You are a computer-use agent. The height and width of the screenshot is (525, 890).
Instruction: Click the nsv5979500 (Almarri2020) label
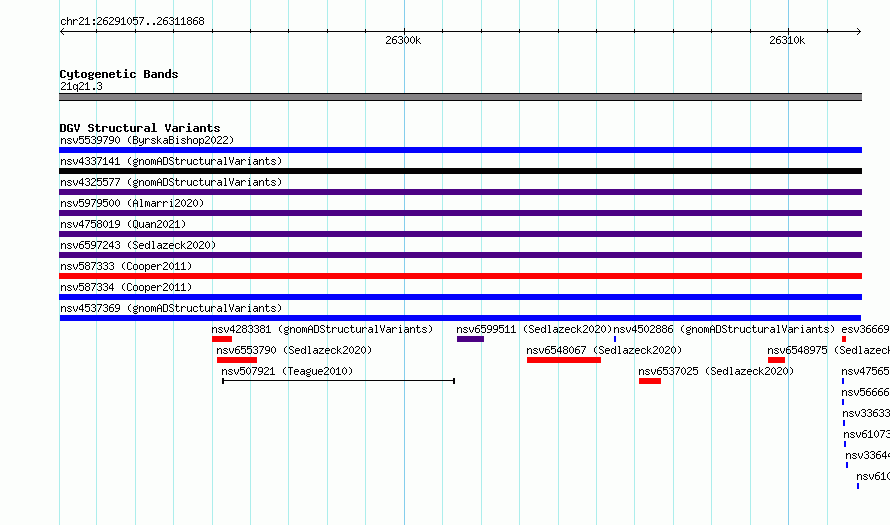coord(132,203)
